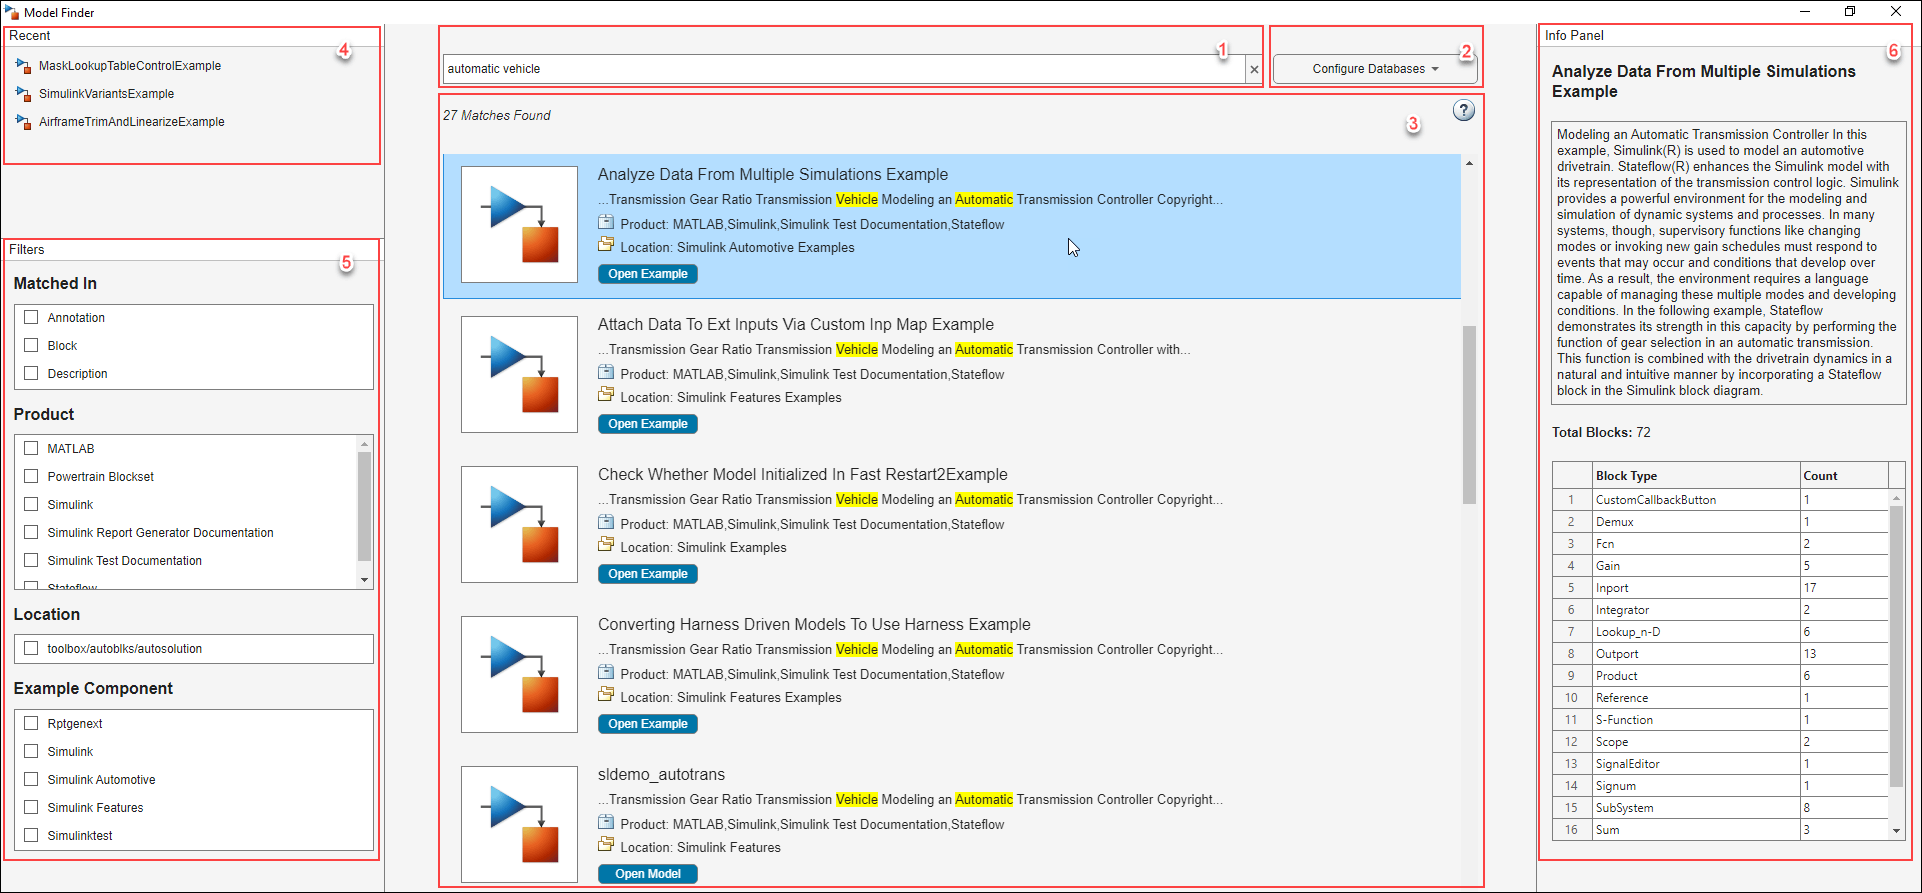Viewport: 1922px width, 893px height.
Task: Click product icon in Analyze Data result
Action: 606,223
